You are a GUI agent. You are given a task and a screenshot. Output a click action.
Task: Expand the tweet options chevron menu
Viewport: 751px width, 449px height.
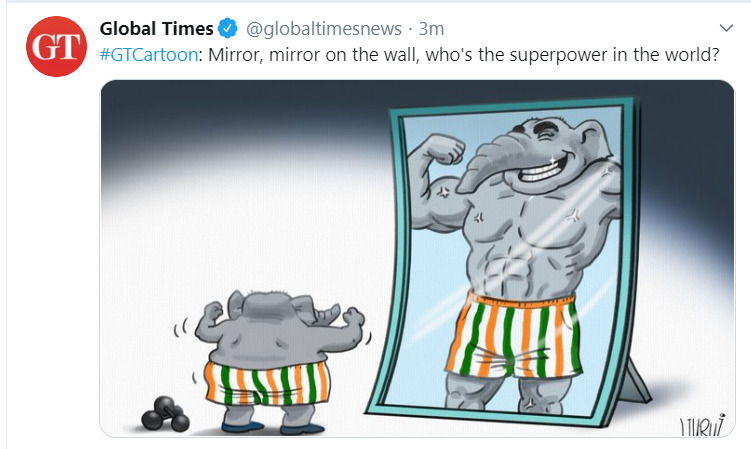(x=726, y=28)
